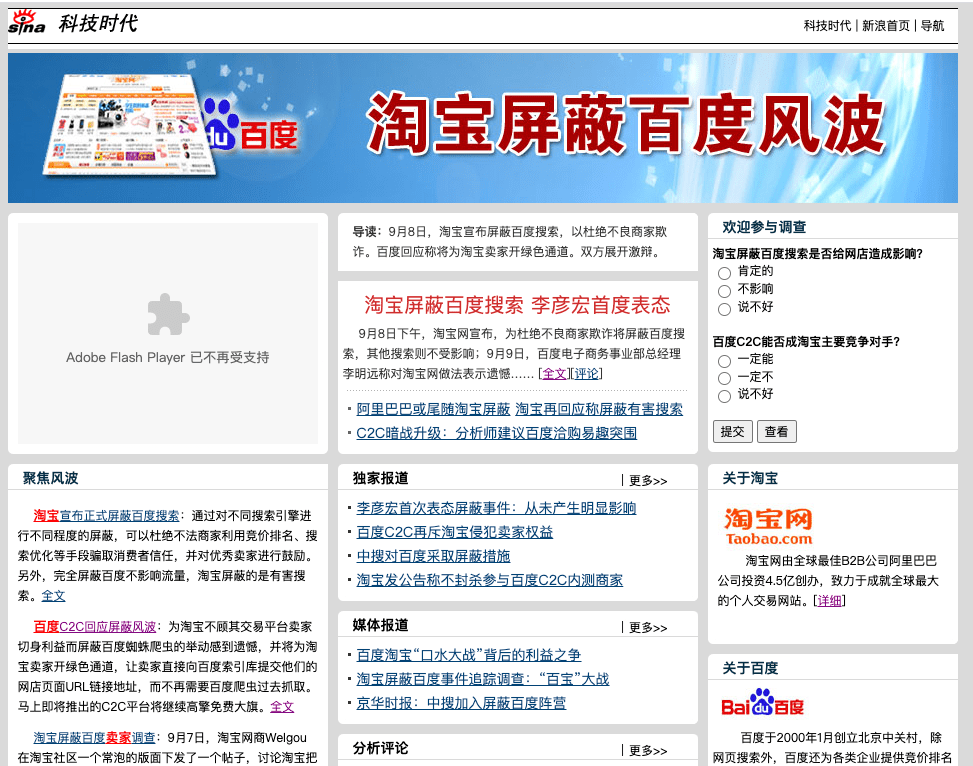The height and width of the screenshot is (766, 973).
Task: Open the link 淘宝屏蔽百度卖家调查
Action: pyautogui.click(x=94, y=737)
